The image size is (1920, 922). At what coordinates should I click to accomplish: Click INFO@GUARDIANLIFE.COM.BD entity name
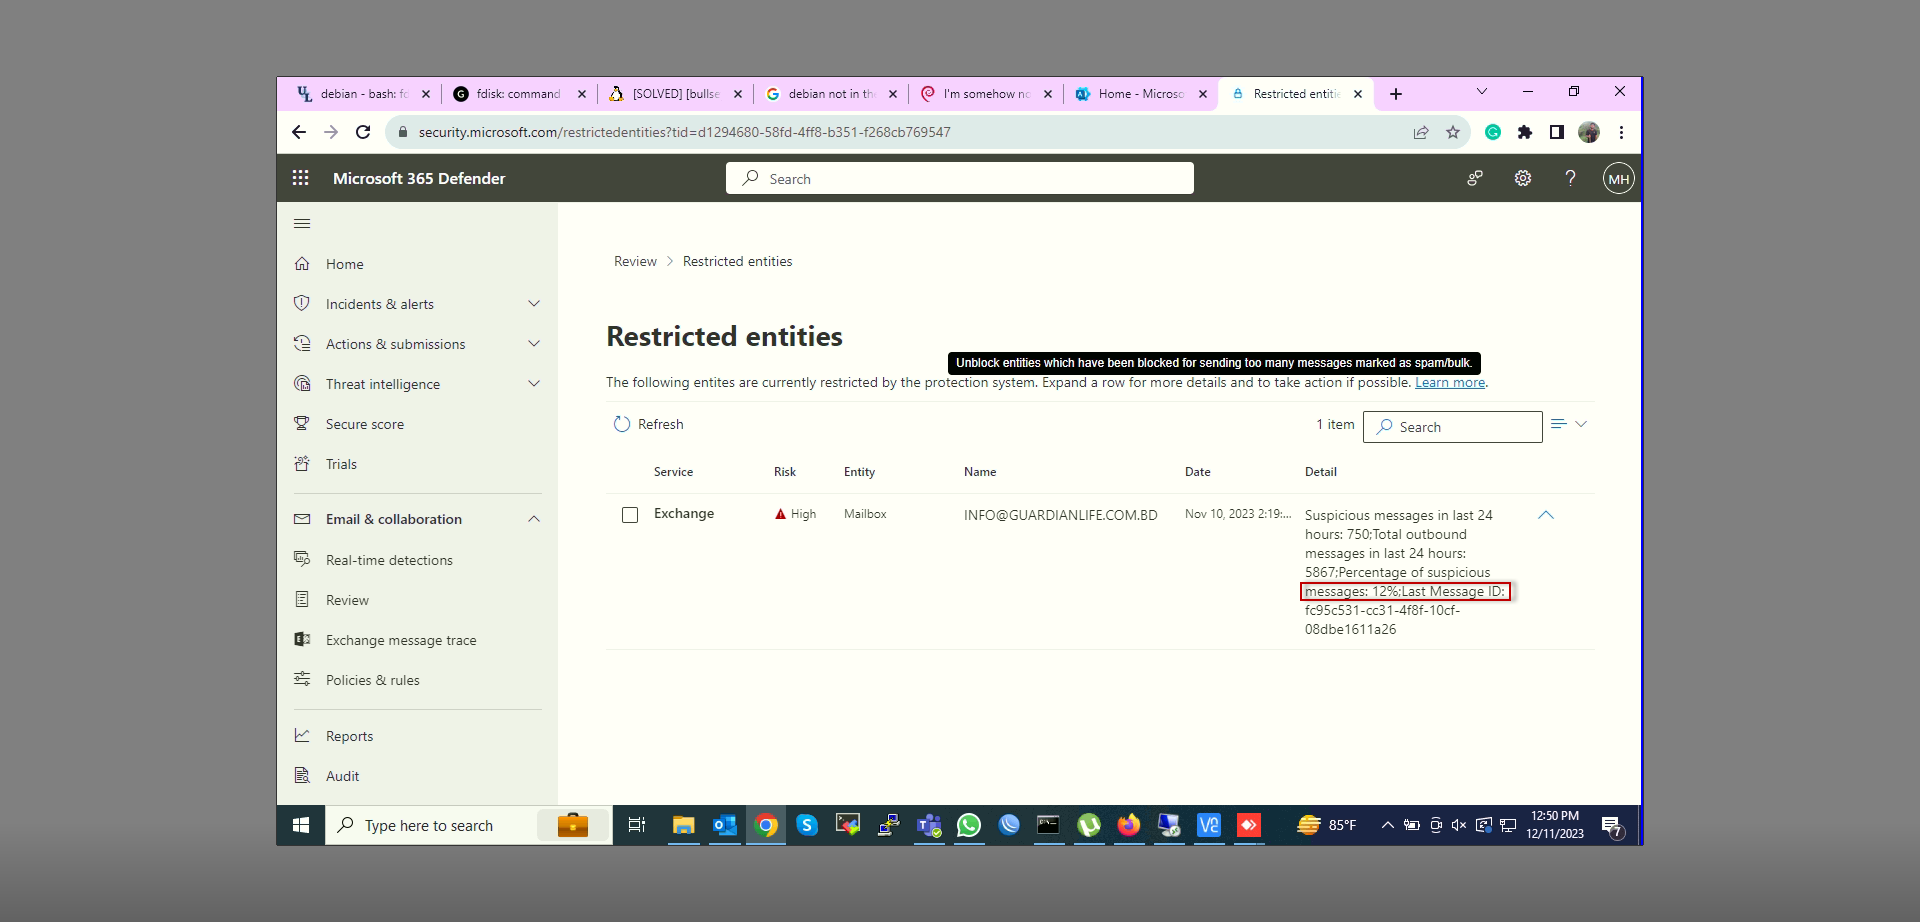pyautogui.click(x=1060, y=514)
